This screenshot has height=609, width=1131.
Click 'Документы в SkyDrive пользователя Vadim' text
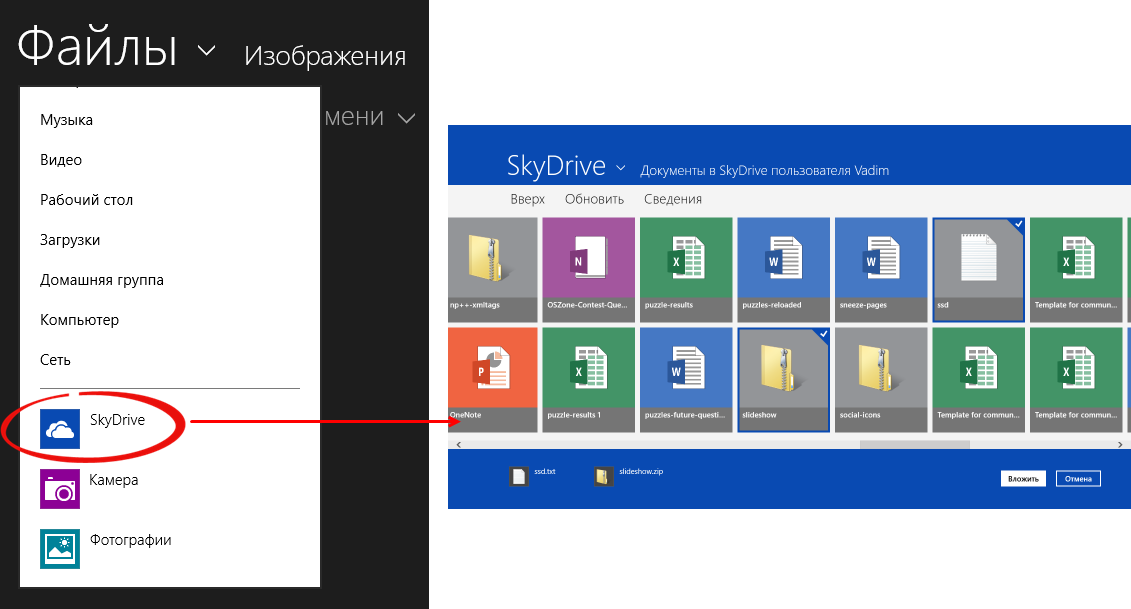point(765,170)
